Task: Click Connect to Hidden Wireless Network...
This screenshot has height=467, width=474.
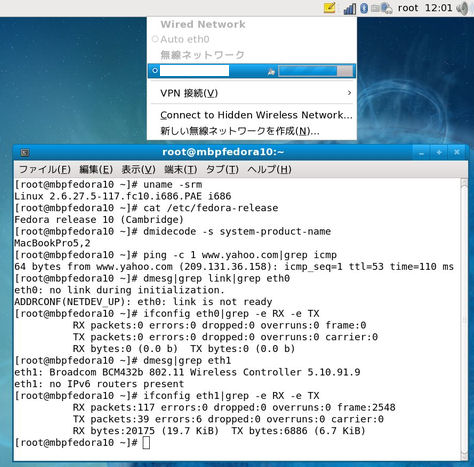Action: (x=256, y=115)
